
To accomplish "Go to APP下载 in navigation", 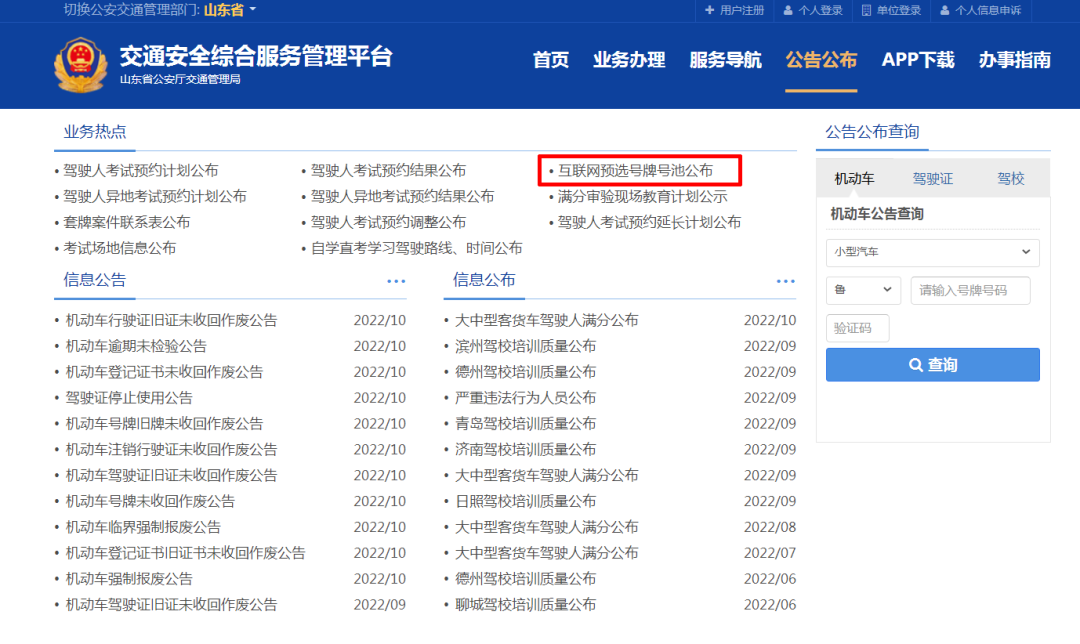I will (917, 60).
